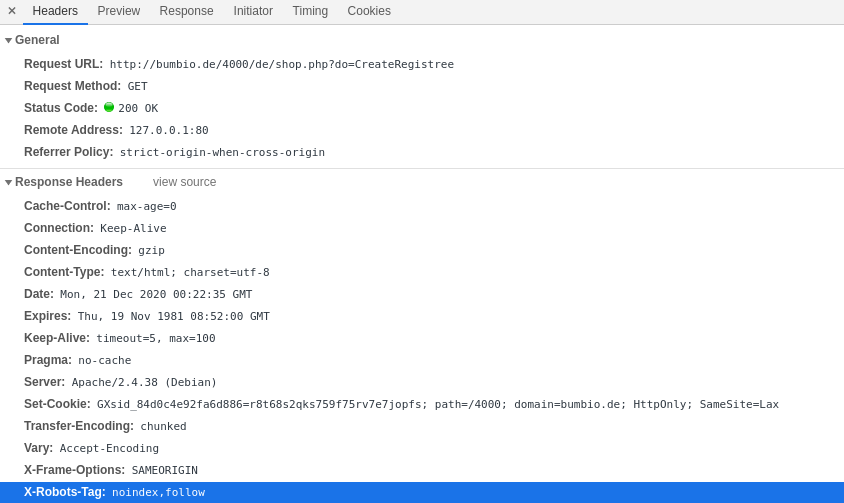Select the Request URL value text
The width and height of the screenshot is (844, 503).
[x=282, y=64]
